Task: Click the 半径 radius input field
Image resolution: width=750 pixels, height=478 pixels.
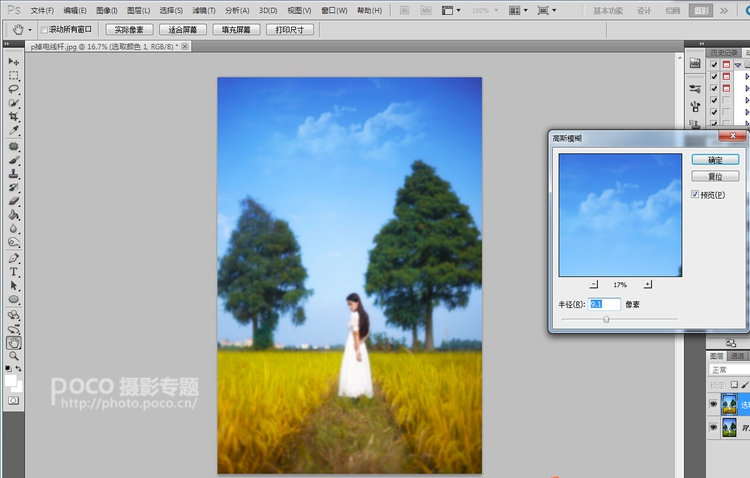Action: tap(604, 304)
